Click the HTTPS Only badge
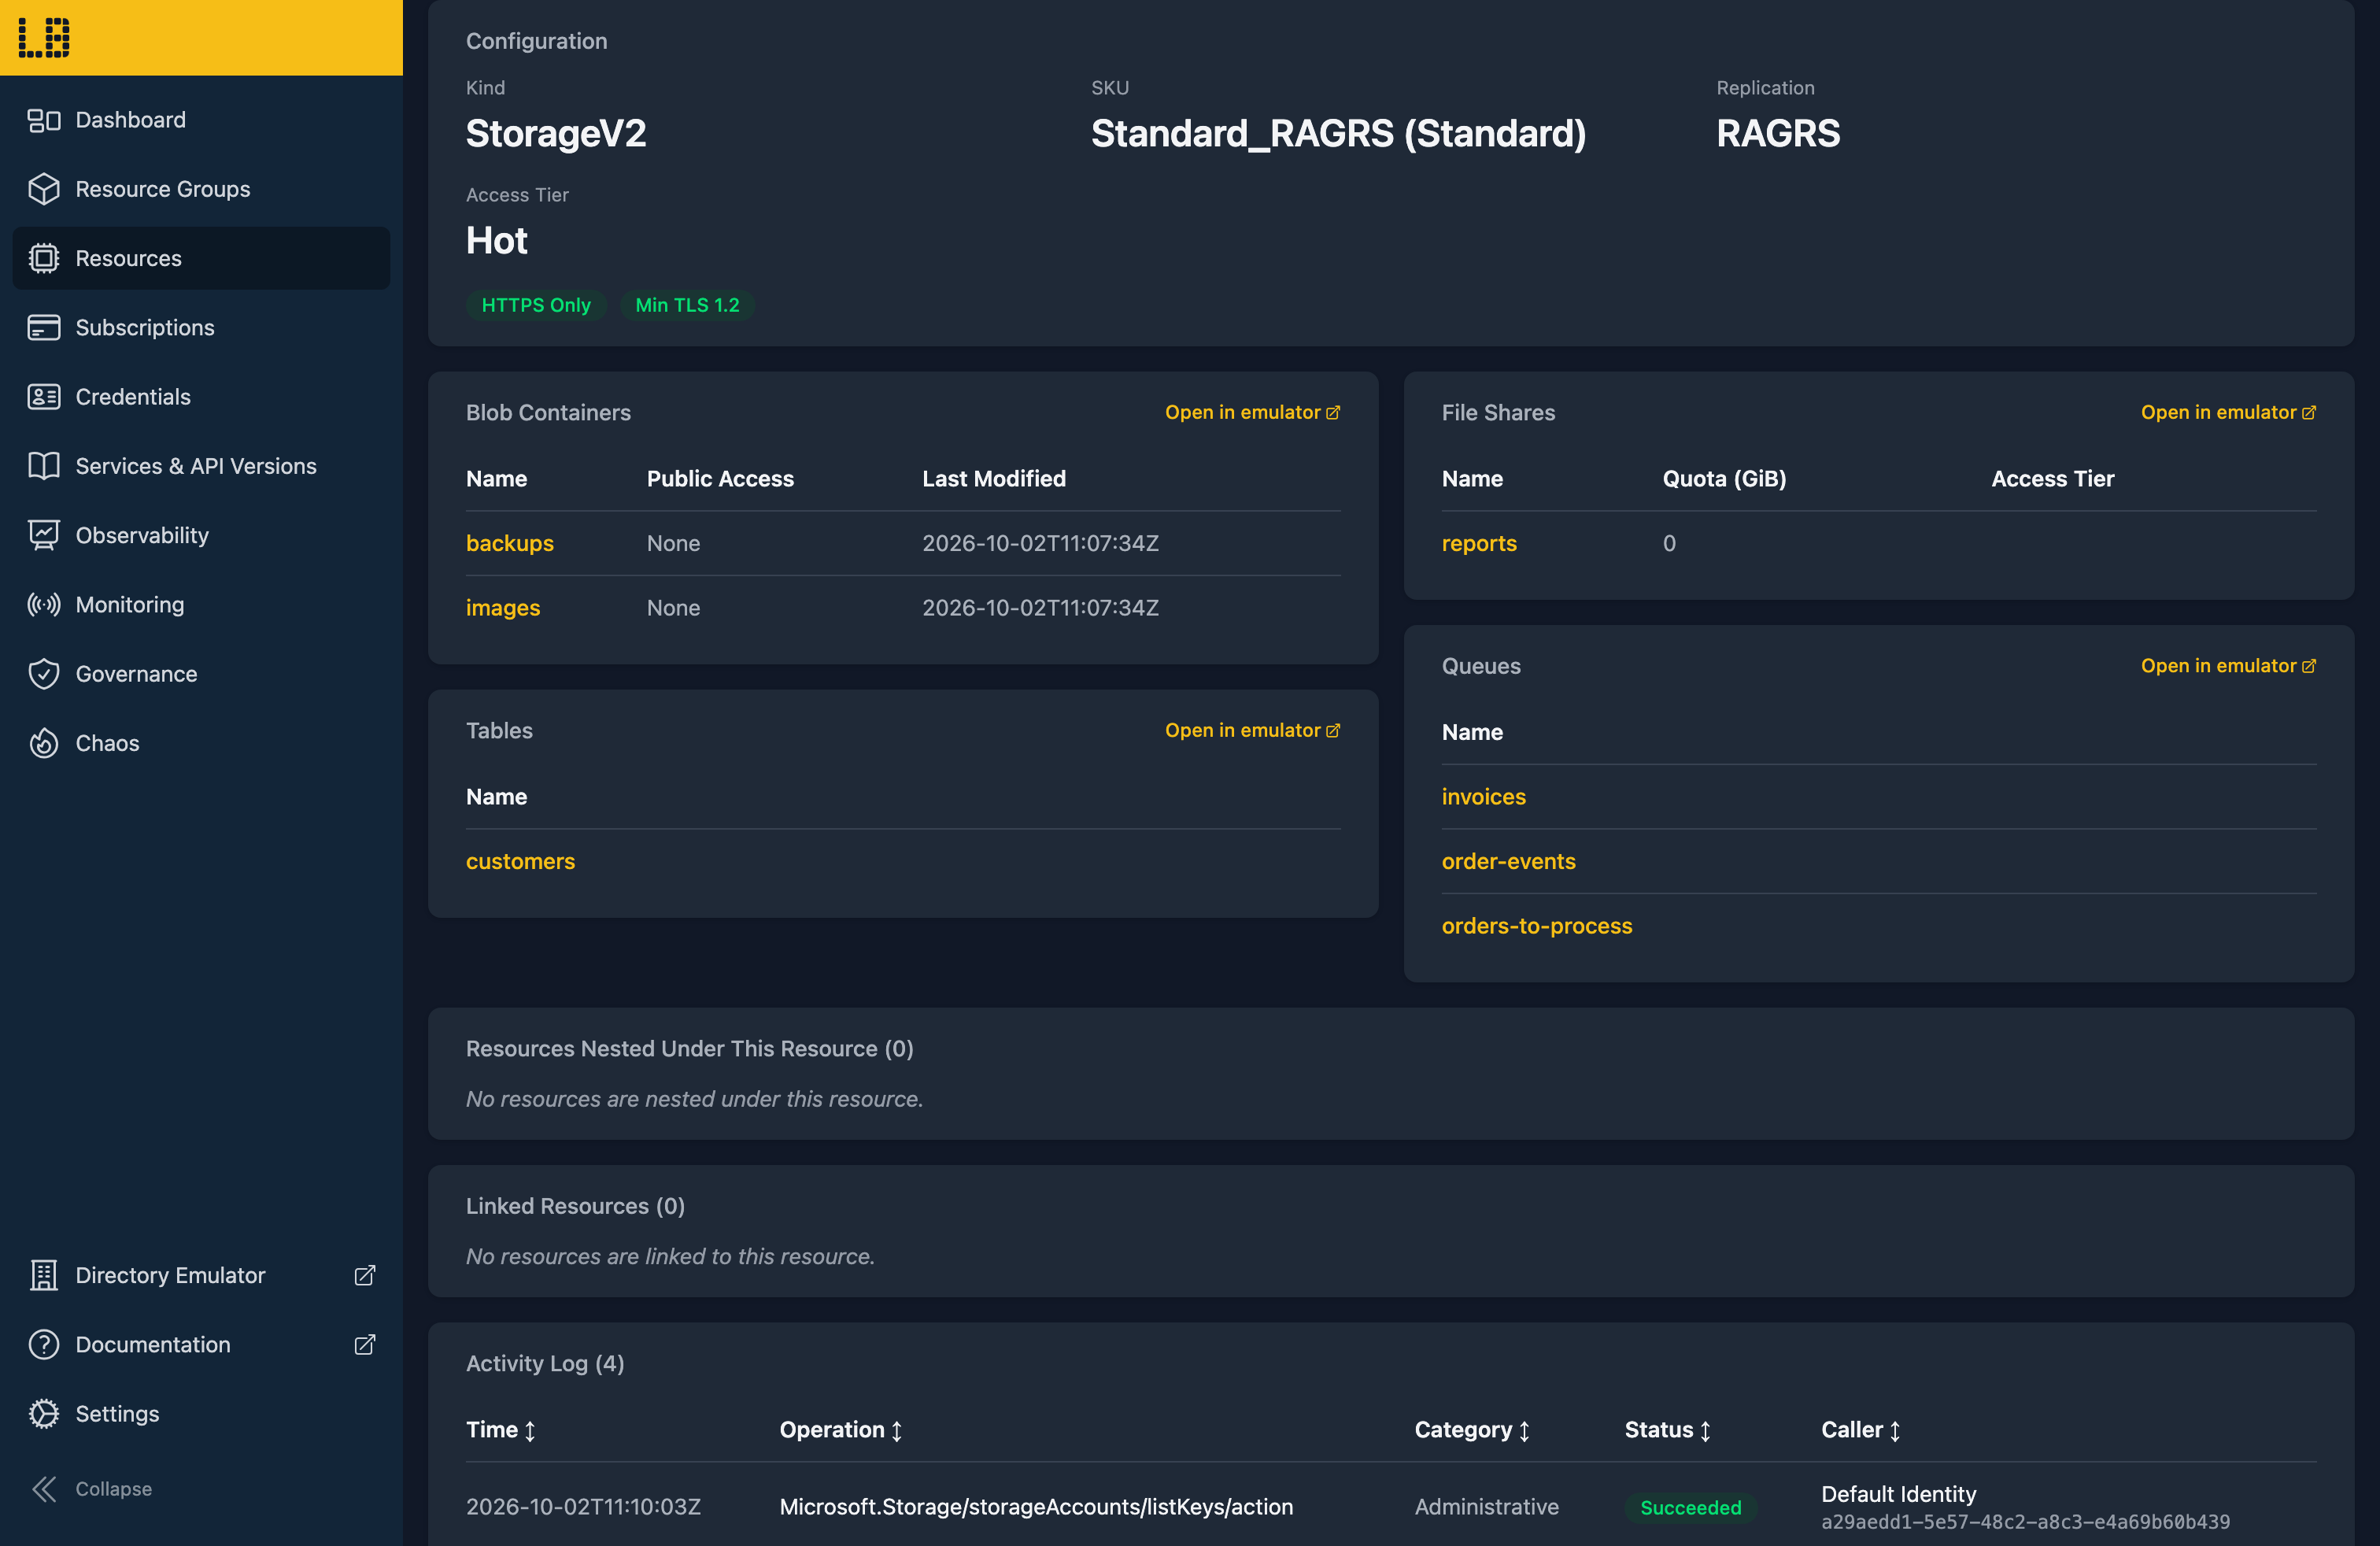This screenshot has width=2380, height=1546. [x=536, y=305]
